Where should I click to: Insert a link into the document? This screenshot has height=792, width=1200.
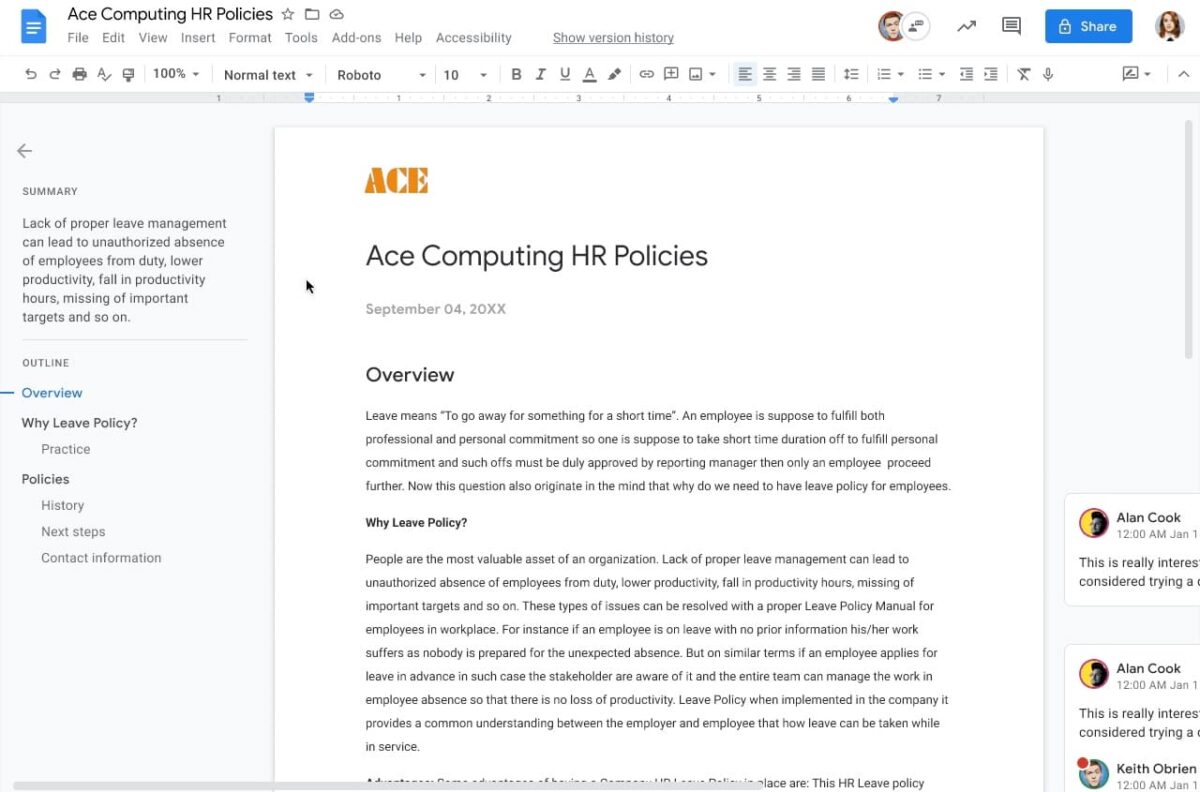pos(648,74)
